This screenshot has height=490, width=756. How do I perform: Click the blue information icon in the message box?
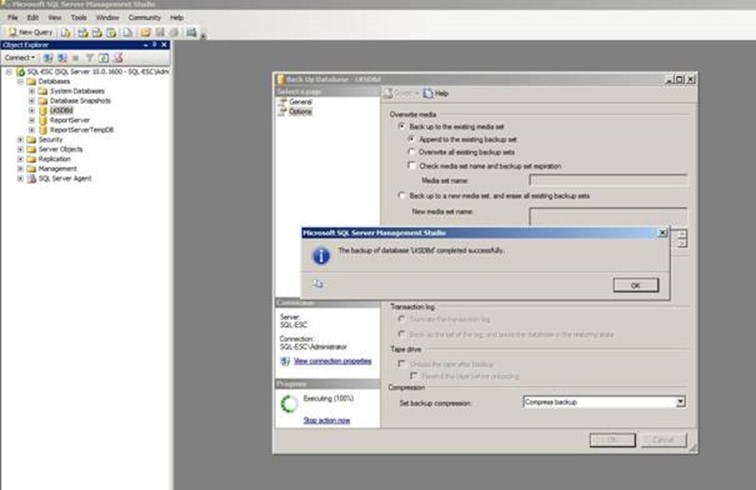321,256
